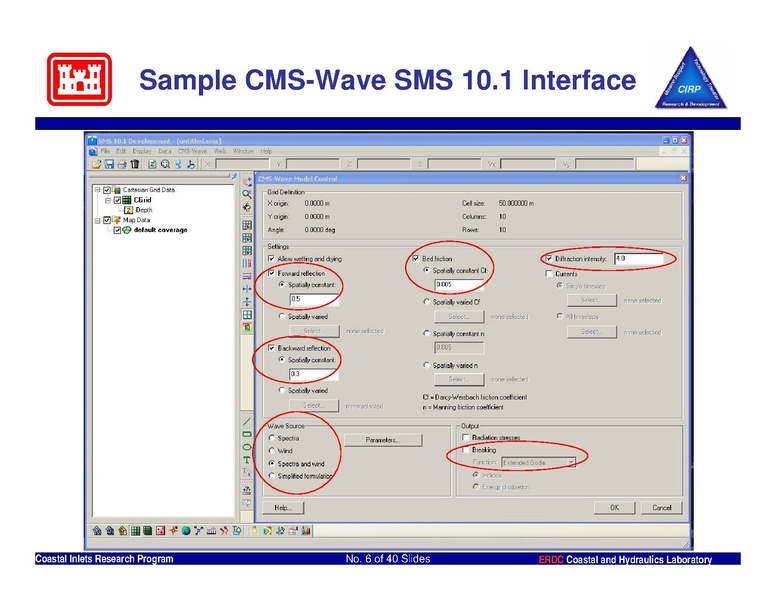Select the green Line drawing tool
Image resolution: width=776 pixels, height=600 pixels.
(x=246, y=421)
